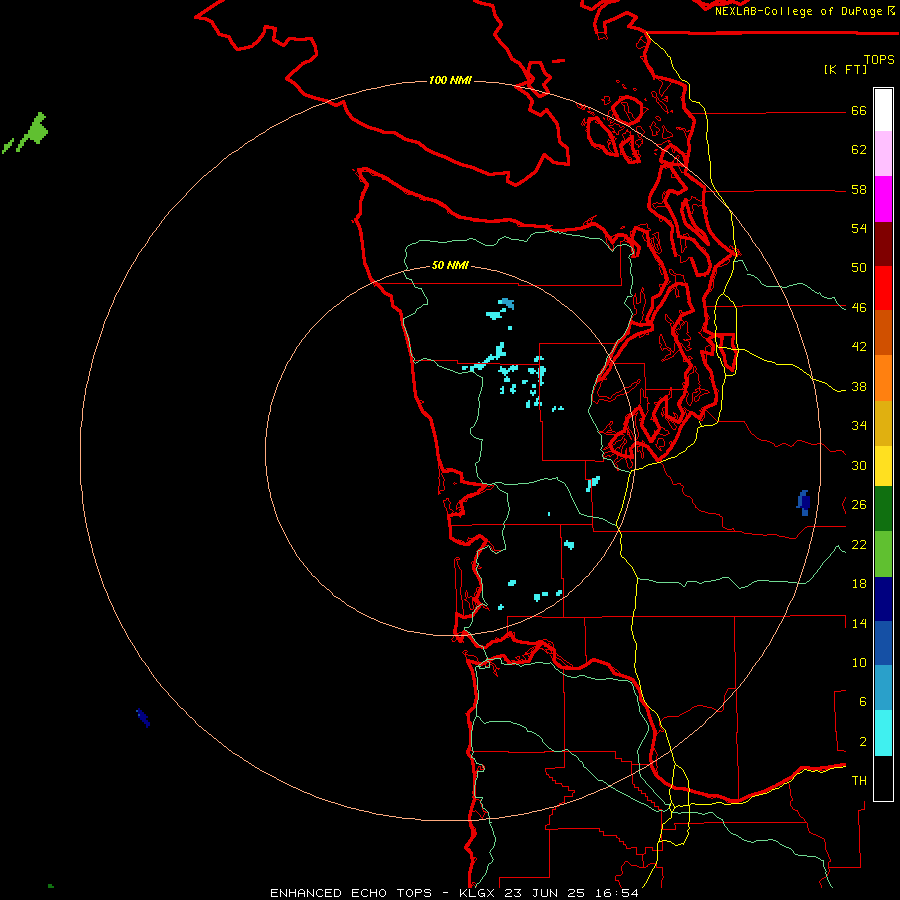Click the scale label 26
The image size is (900, 900).
[x=859, y=505]
